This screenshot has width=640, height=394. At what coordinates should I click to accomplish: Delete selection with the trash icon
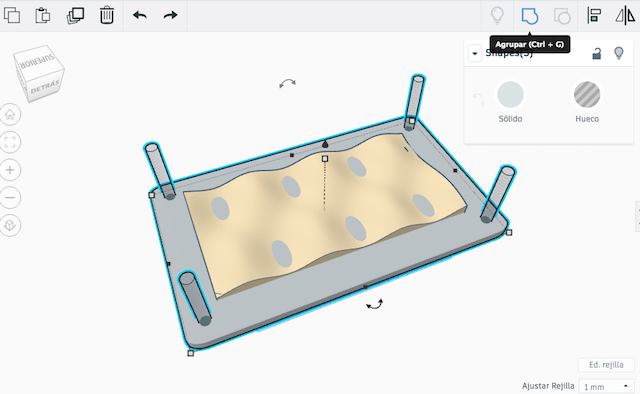click(x=107, y=15)
